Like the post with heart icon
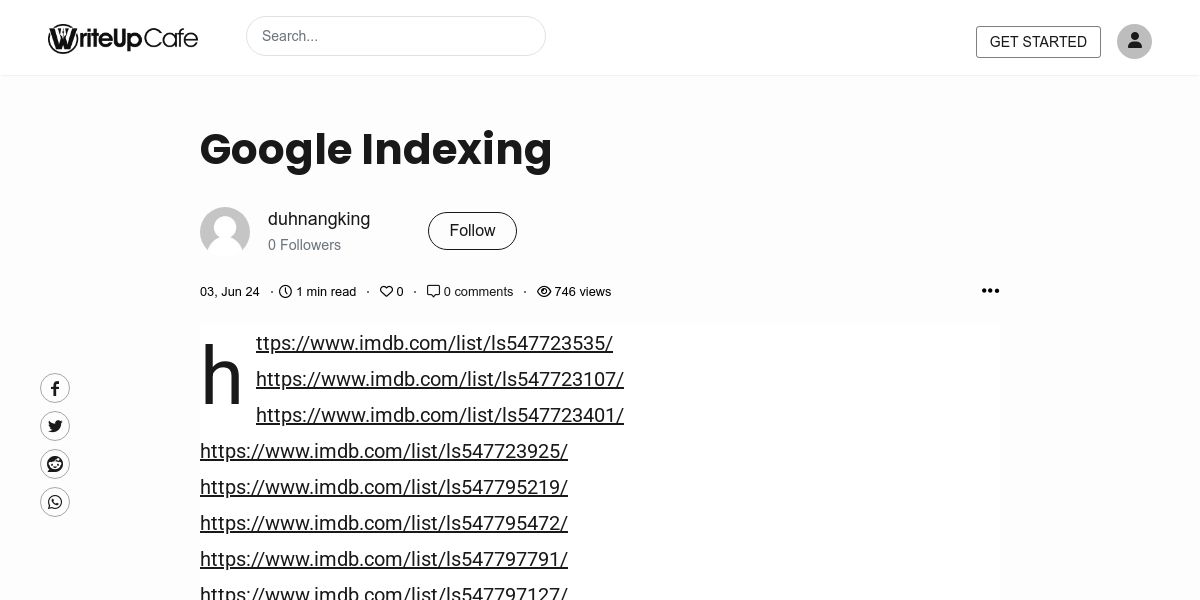1200x600 pixels. click(x=386, y=292)
